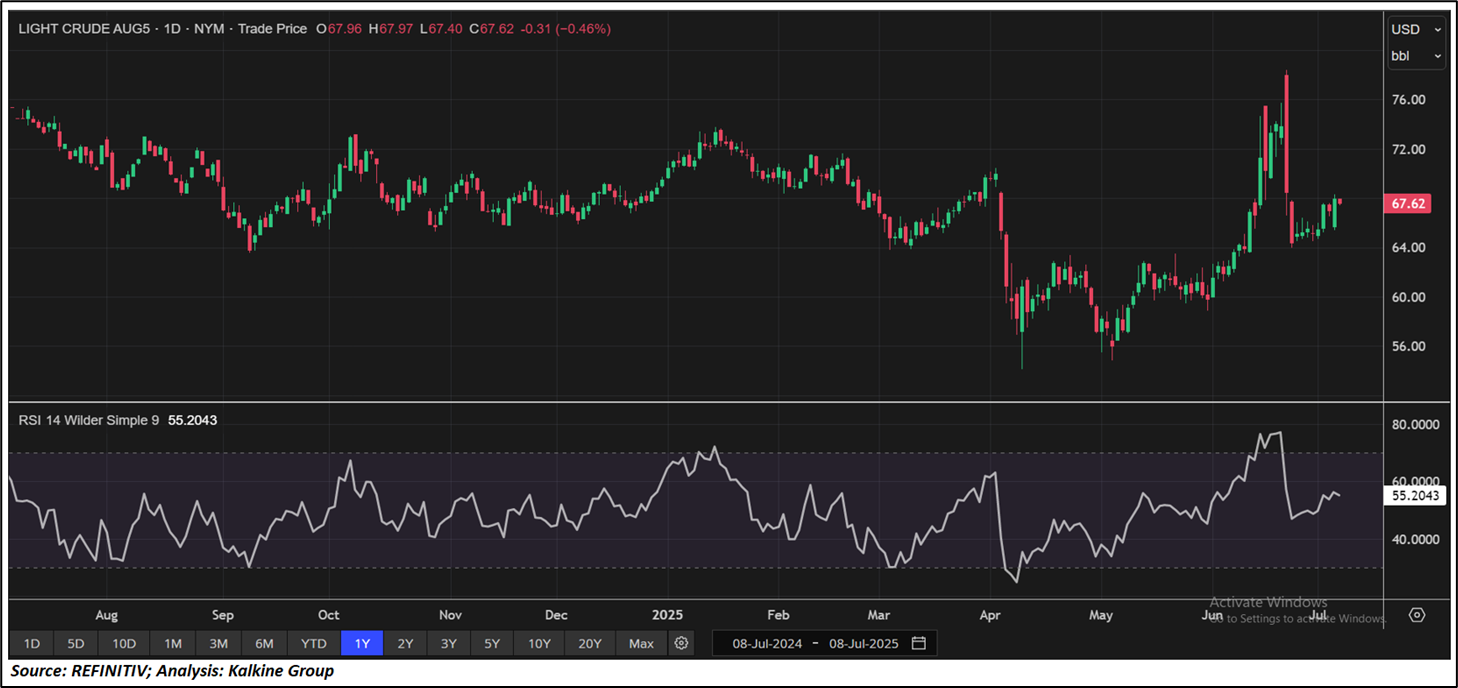
Task: Click the calendar icon beside date range
Action: point(919,643)
